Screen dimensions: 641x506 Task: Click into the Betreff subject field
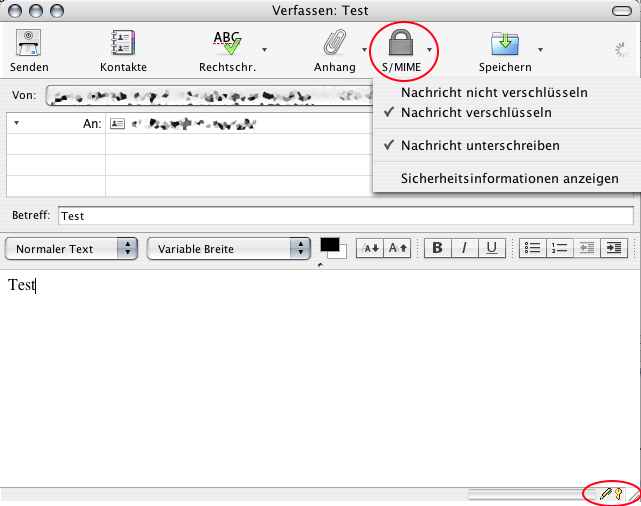(345, 215)
